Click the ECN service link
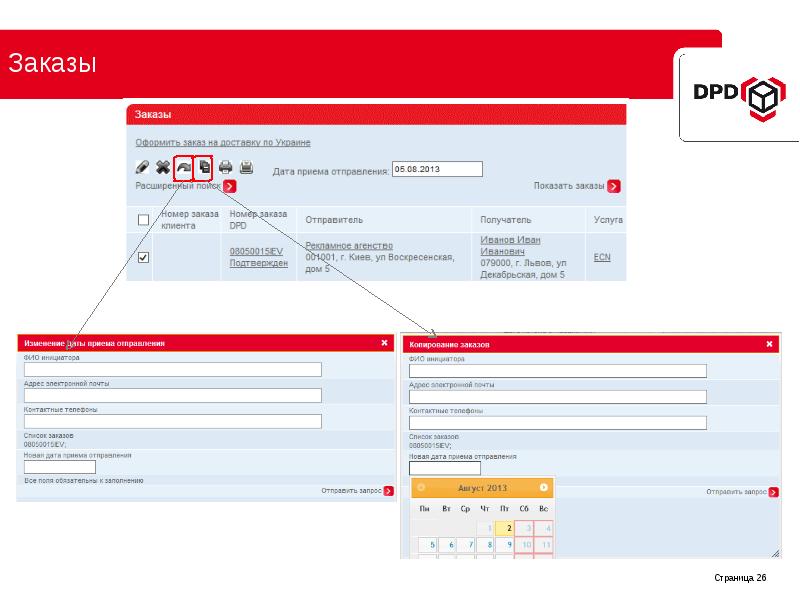The image size is (800, 600). pos(602,257)
